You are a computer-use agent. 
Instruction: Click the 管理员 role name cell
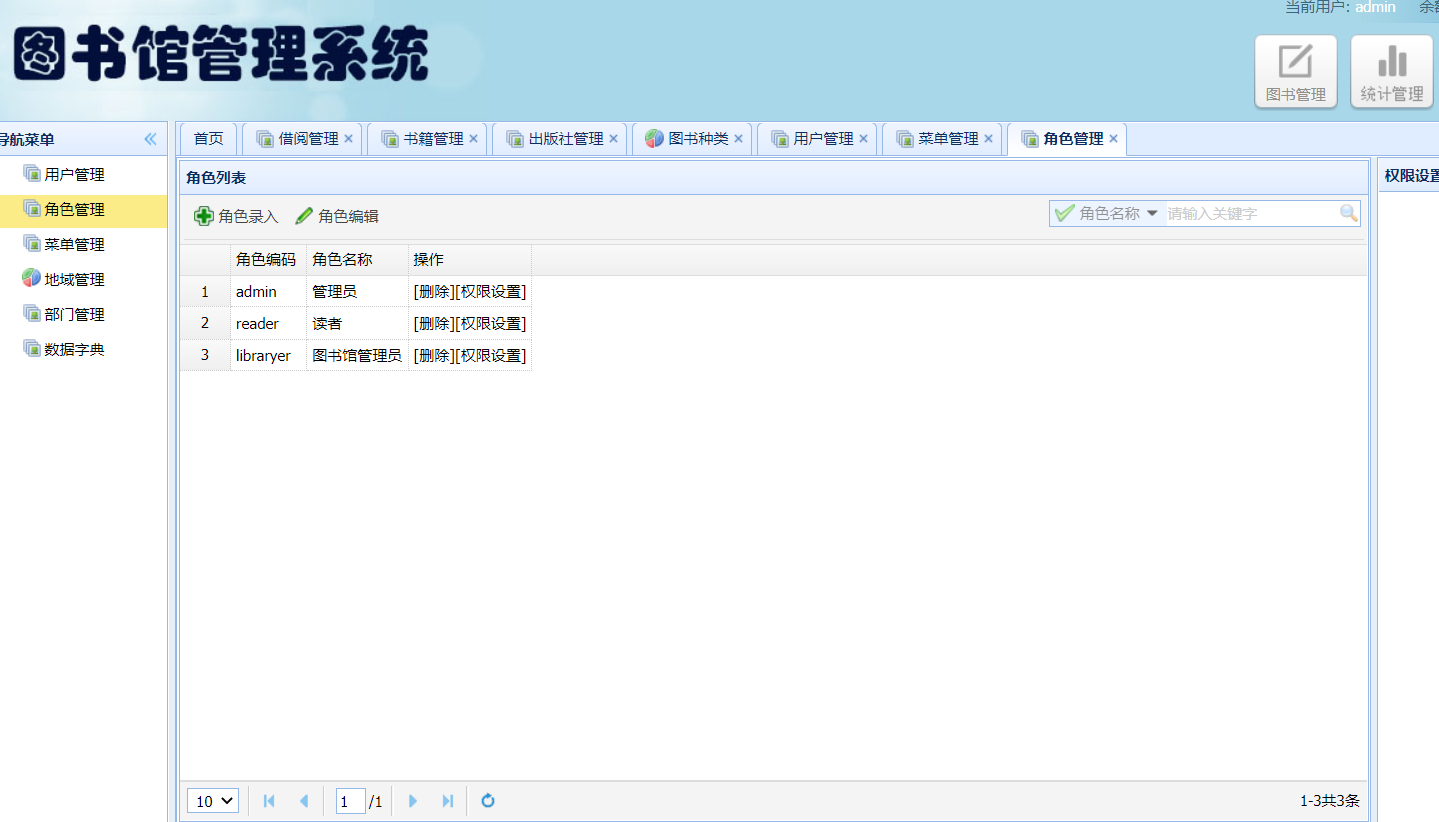coord(357,292)
